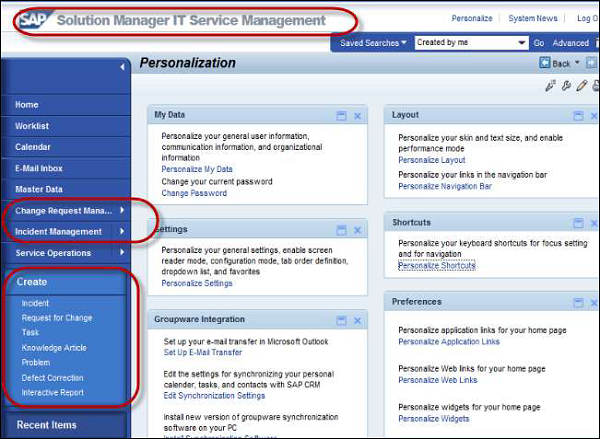Expand the Service Operations submenu arrow
600x439 pixels.
click(122, 253)
